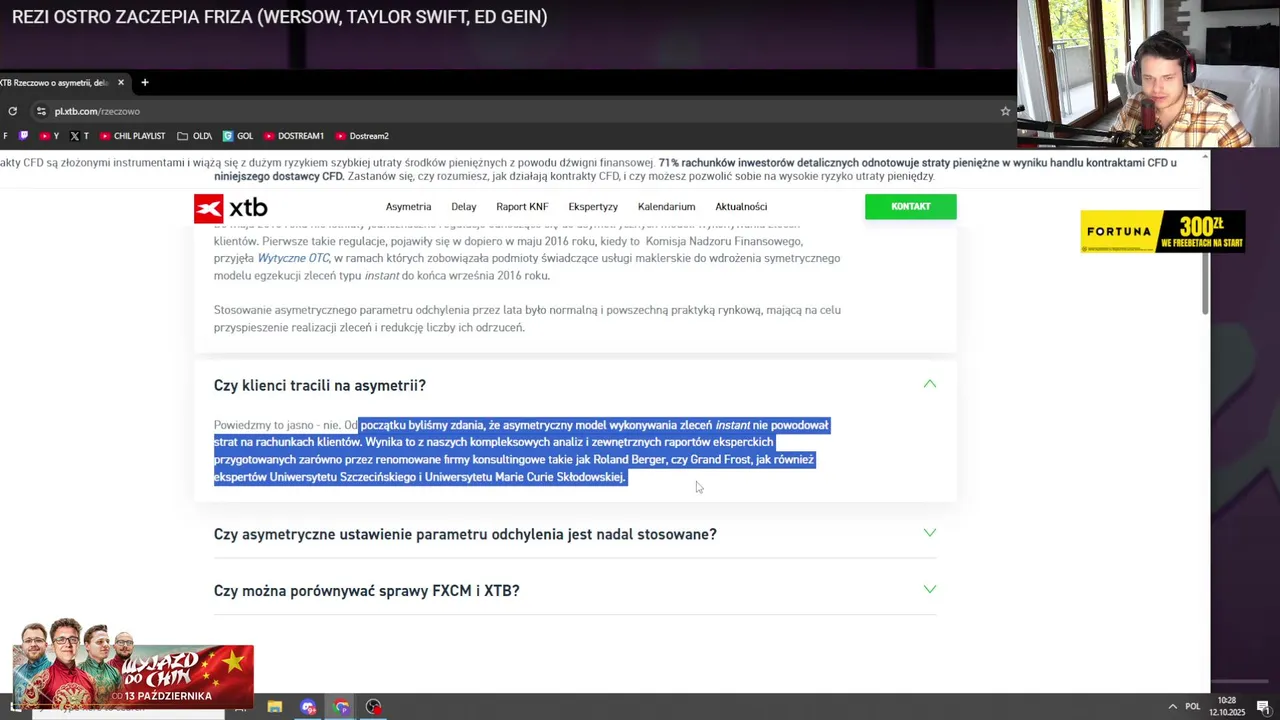Select the XTB Rzeczowo o asymetrii tab
This screenshot has height=720, width=1280.
(x=55, y=82)
